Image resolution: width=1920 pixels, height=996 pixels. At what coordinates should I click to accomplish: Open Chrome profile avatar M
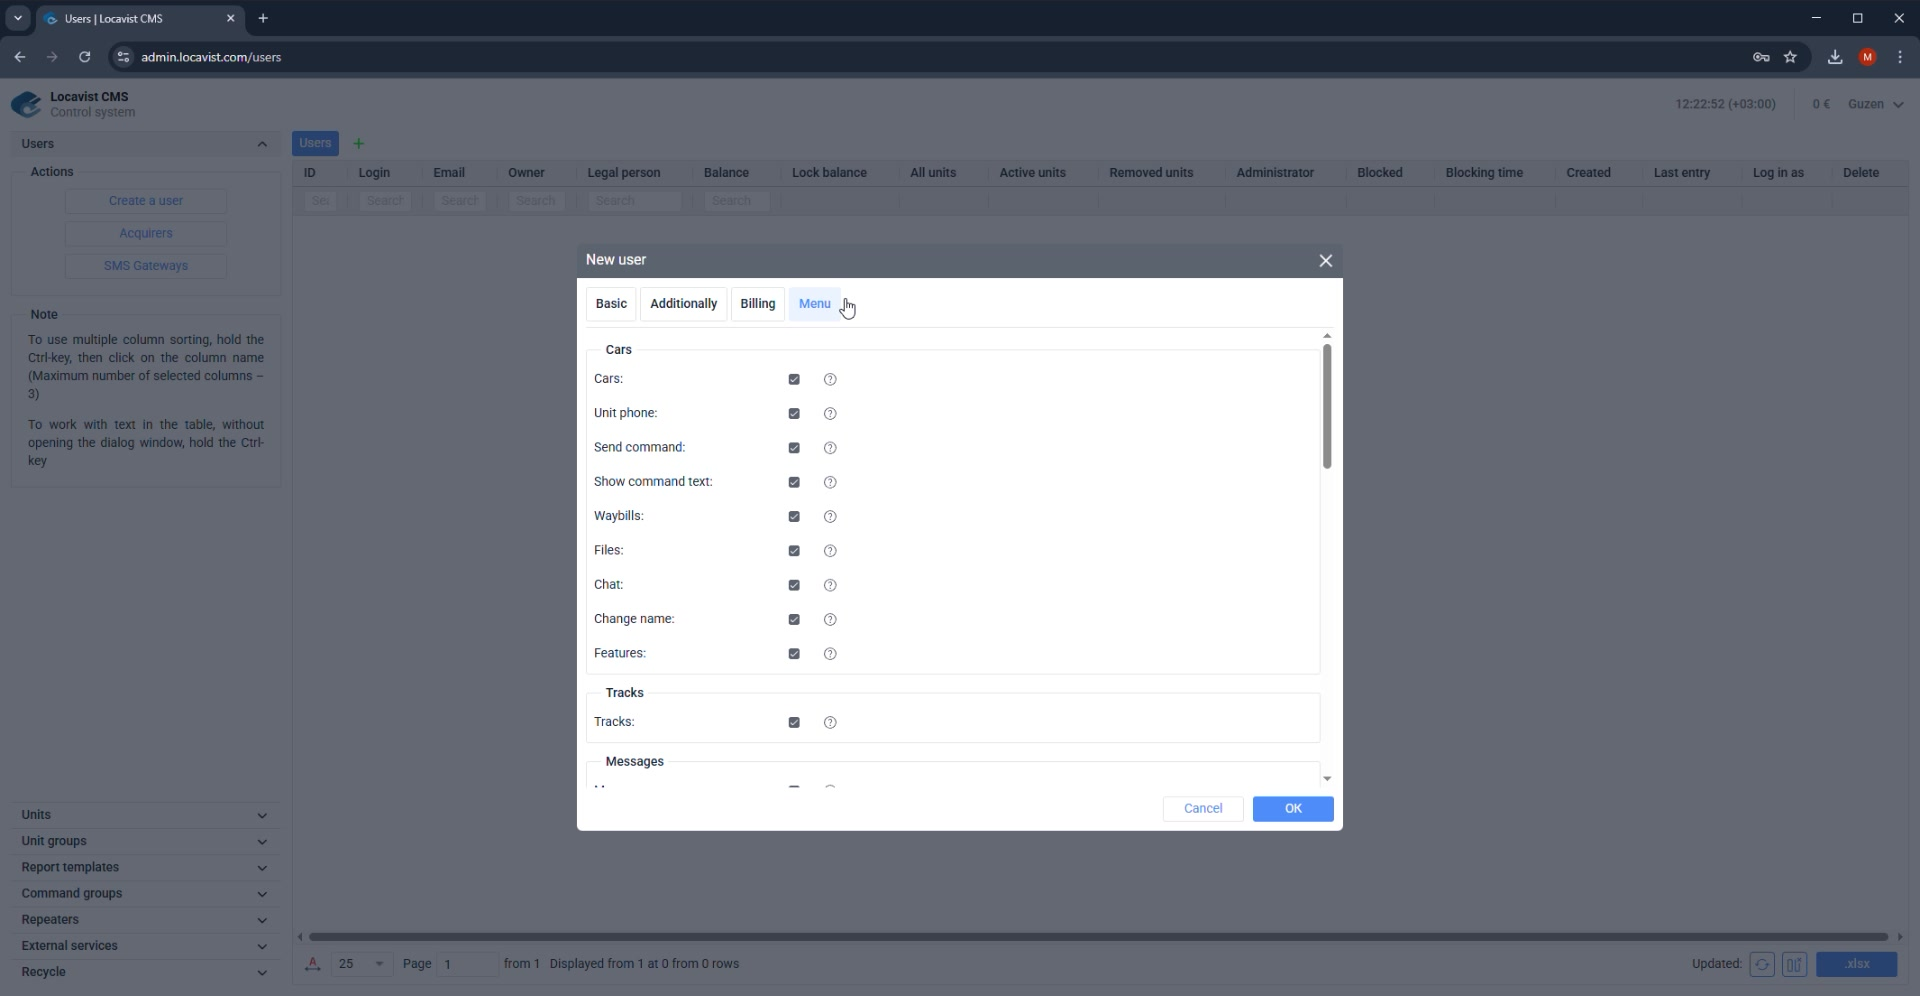(1867, 57)
